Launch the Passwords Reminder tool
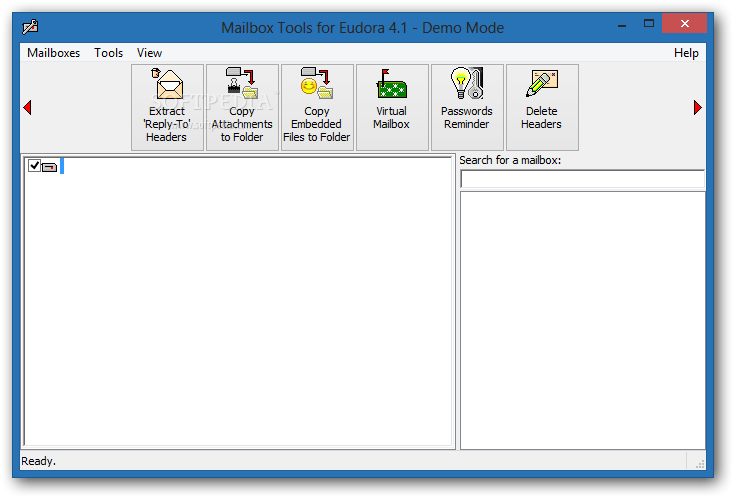Screen dimensions: 734x498 (x=467, y=107)
